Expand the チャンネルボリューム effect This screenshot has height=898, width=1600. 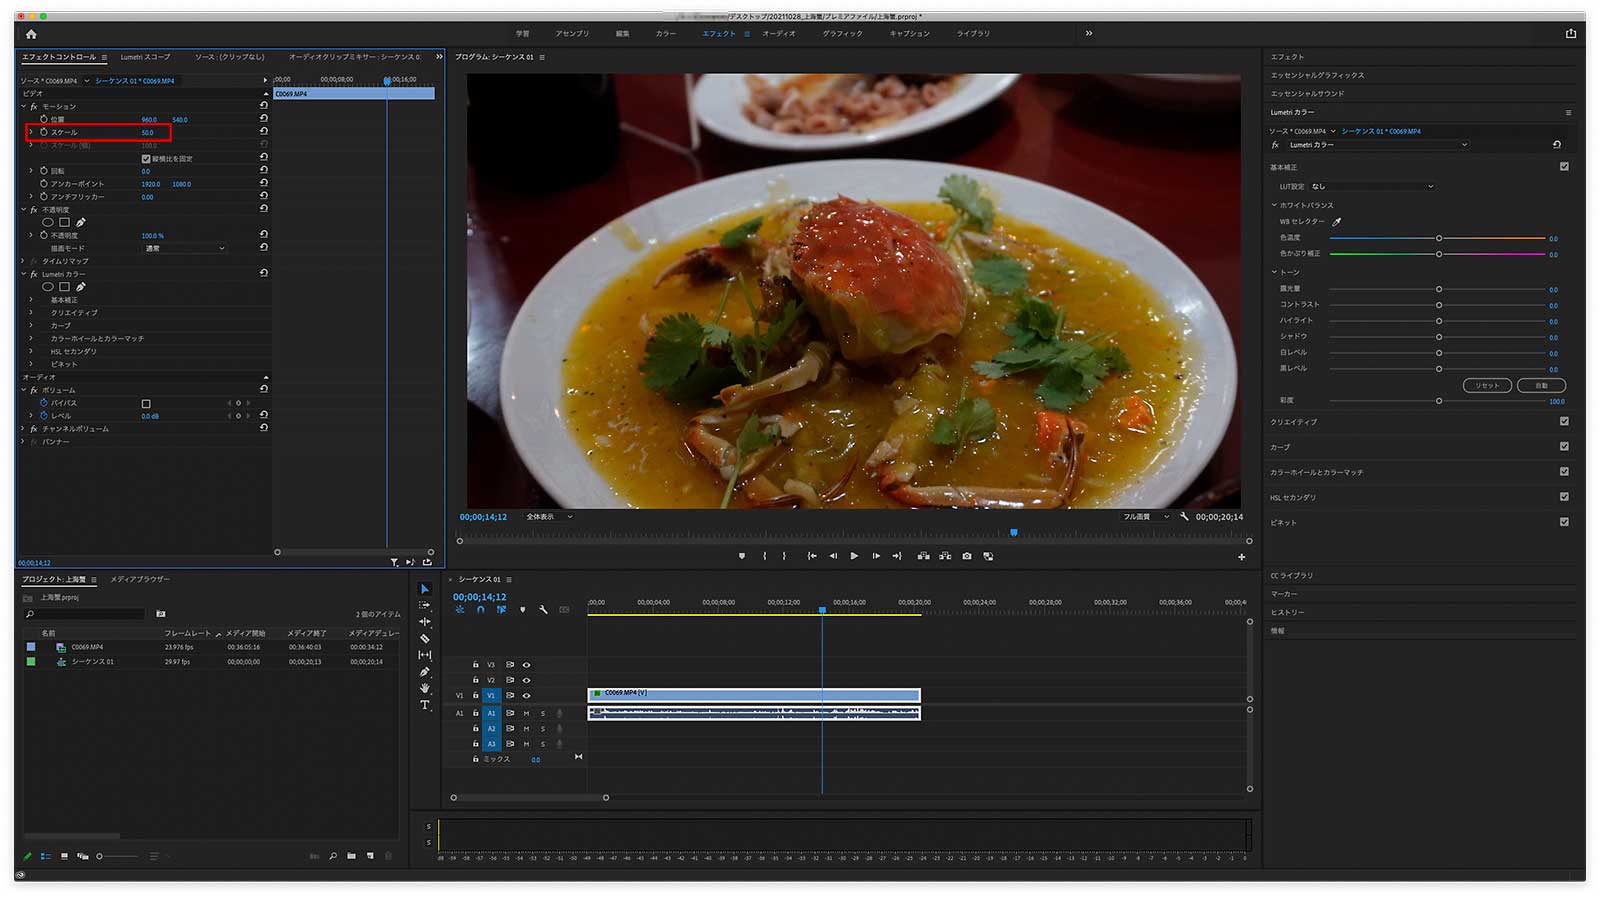tap(24, 429)
